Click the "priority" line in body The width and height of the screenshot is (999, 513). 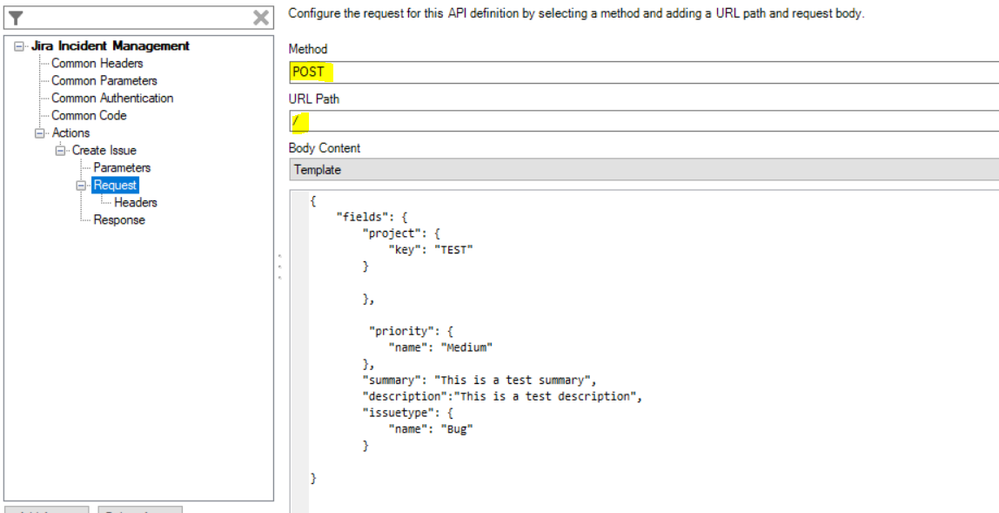pyautogui.click(x=411, y=331)
